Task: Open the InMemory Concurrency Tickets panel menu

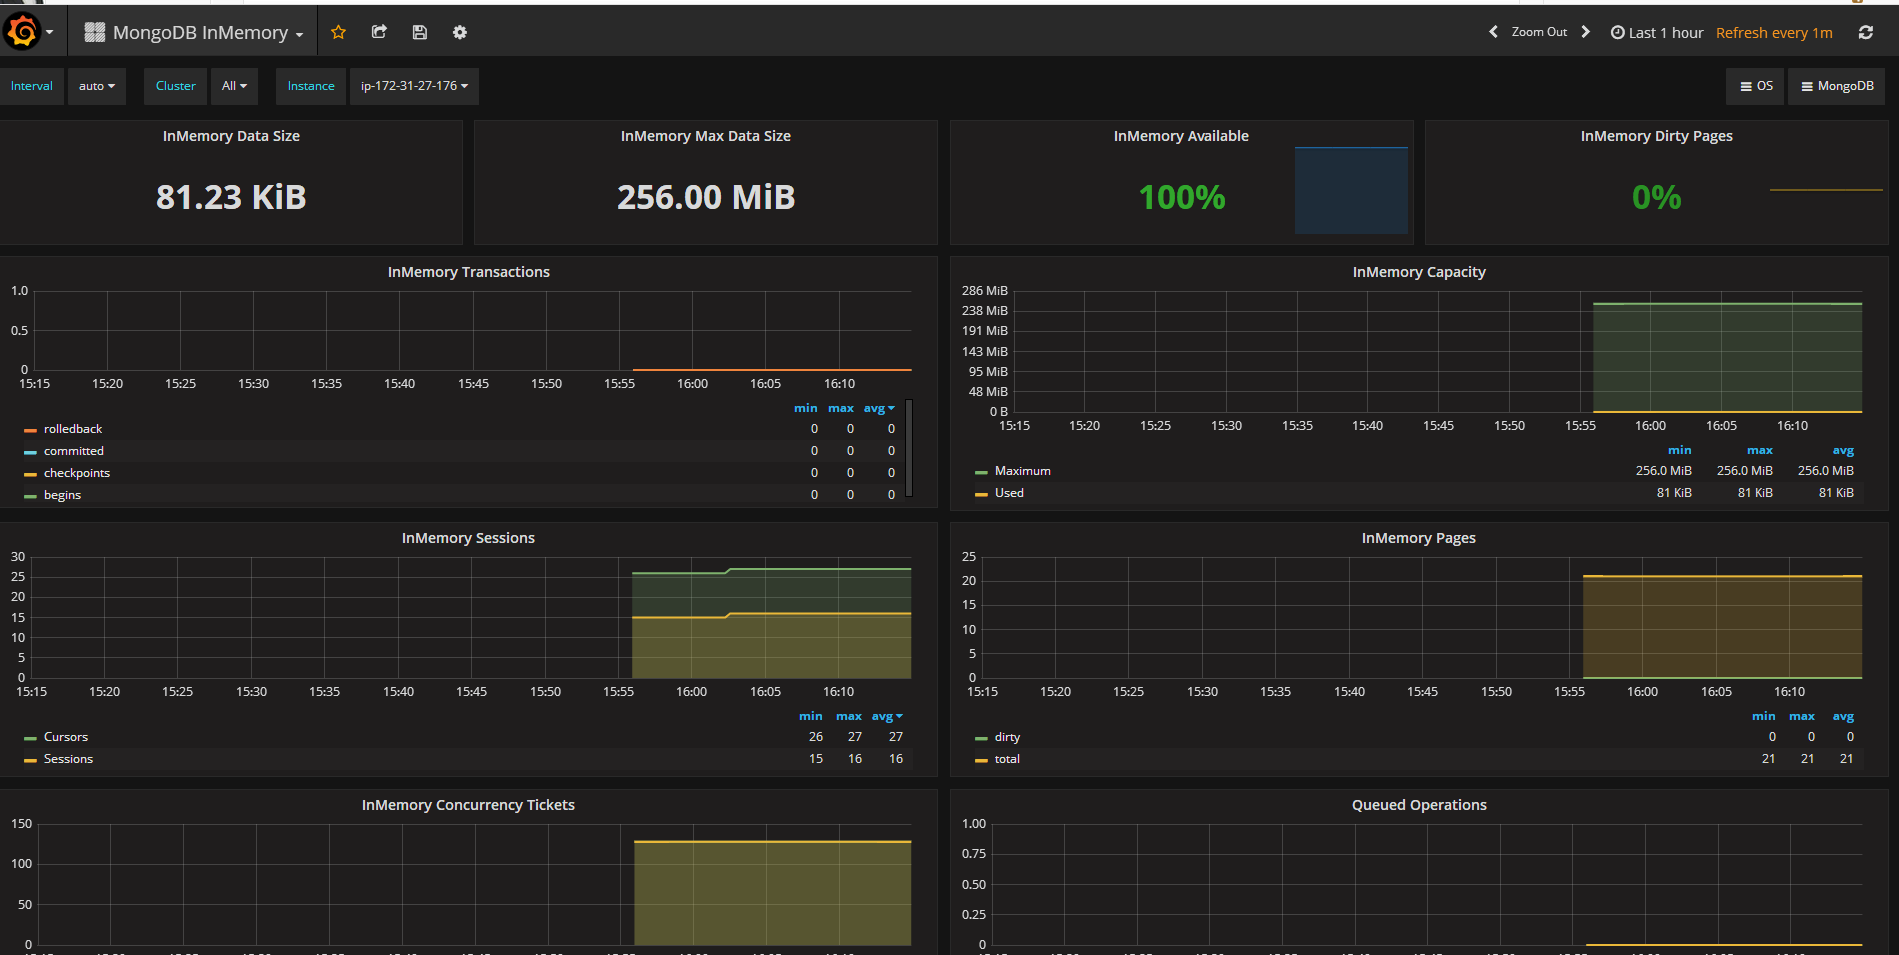Action: [468, 805]
